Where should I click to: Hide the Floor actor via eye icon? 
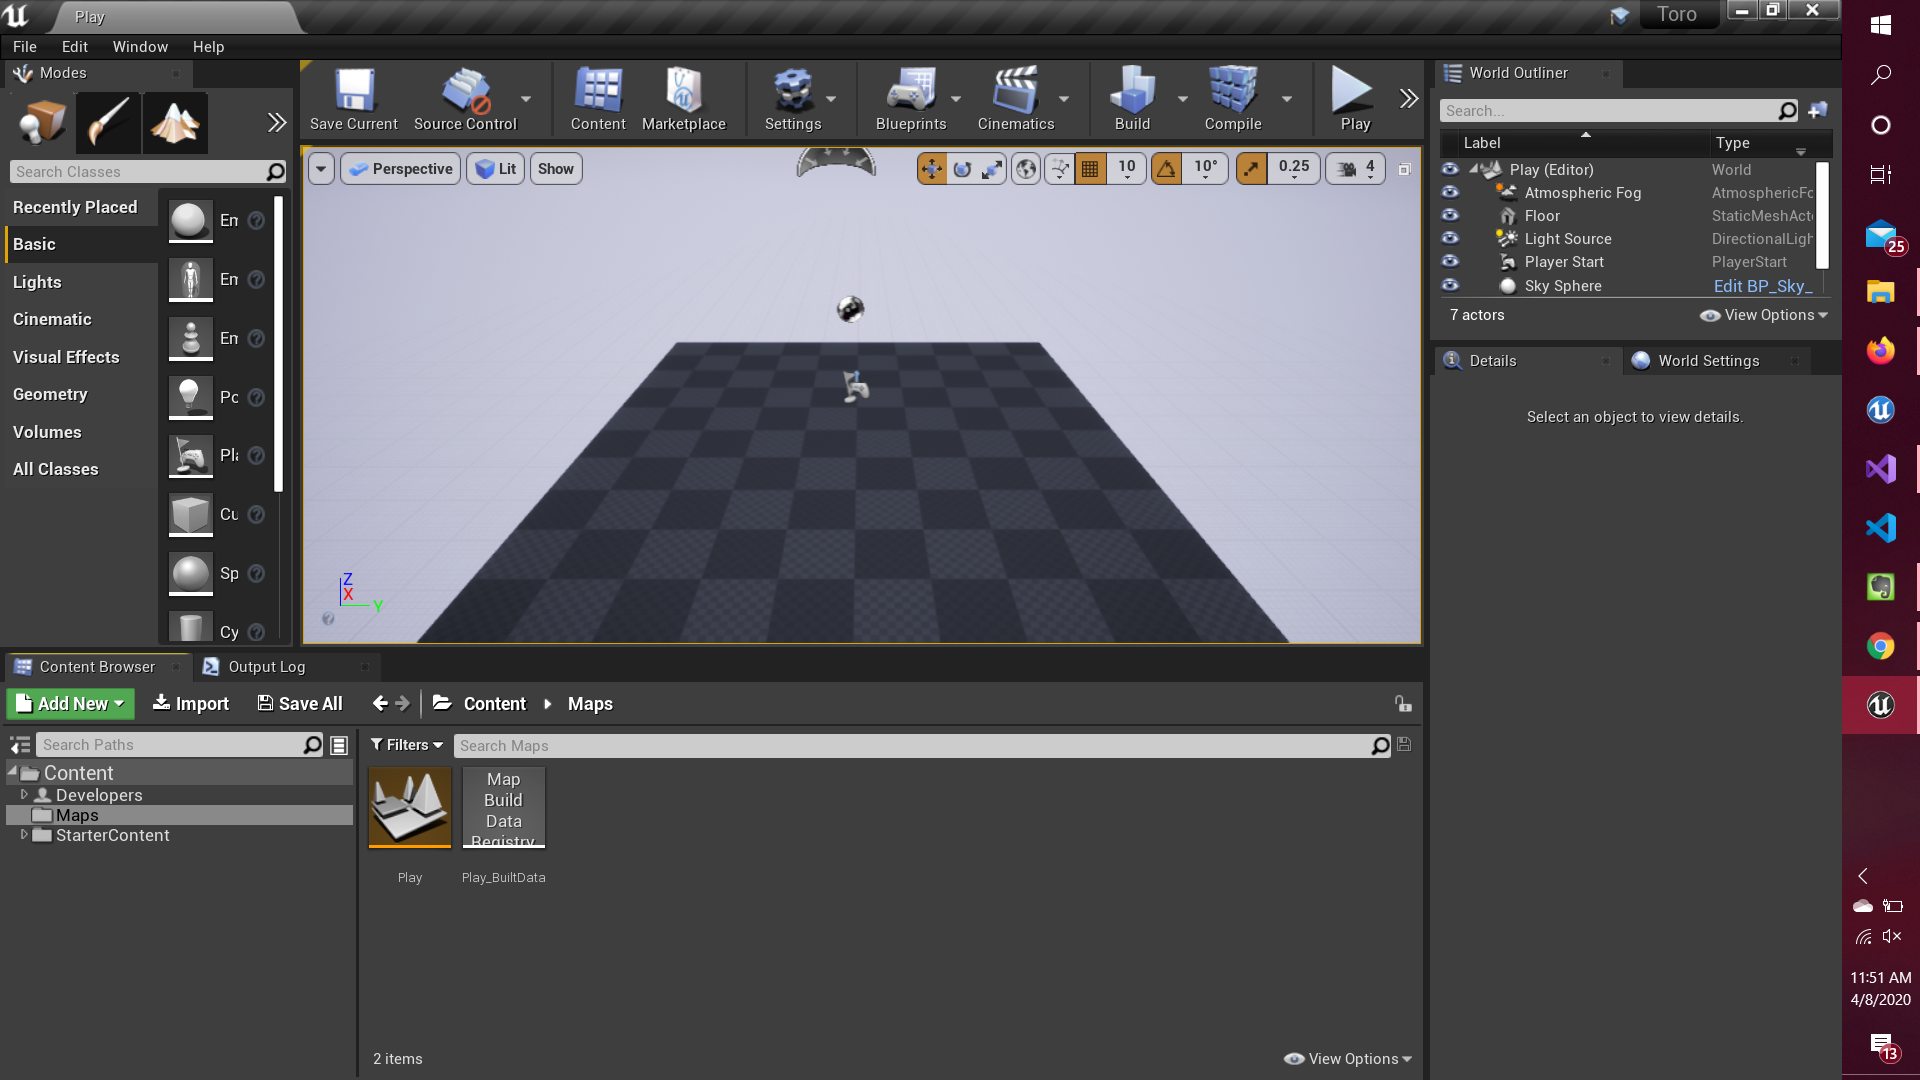pos(1450,216)
